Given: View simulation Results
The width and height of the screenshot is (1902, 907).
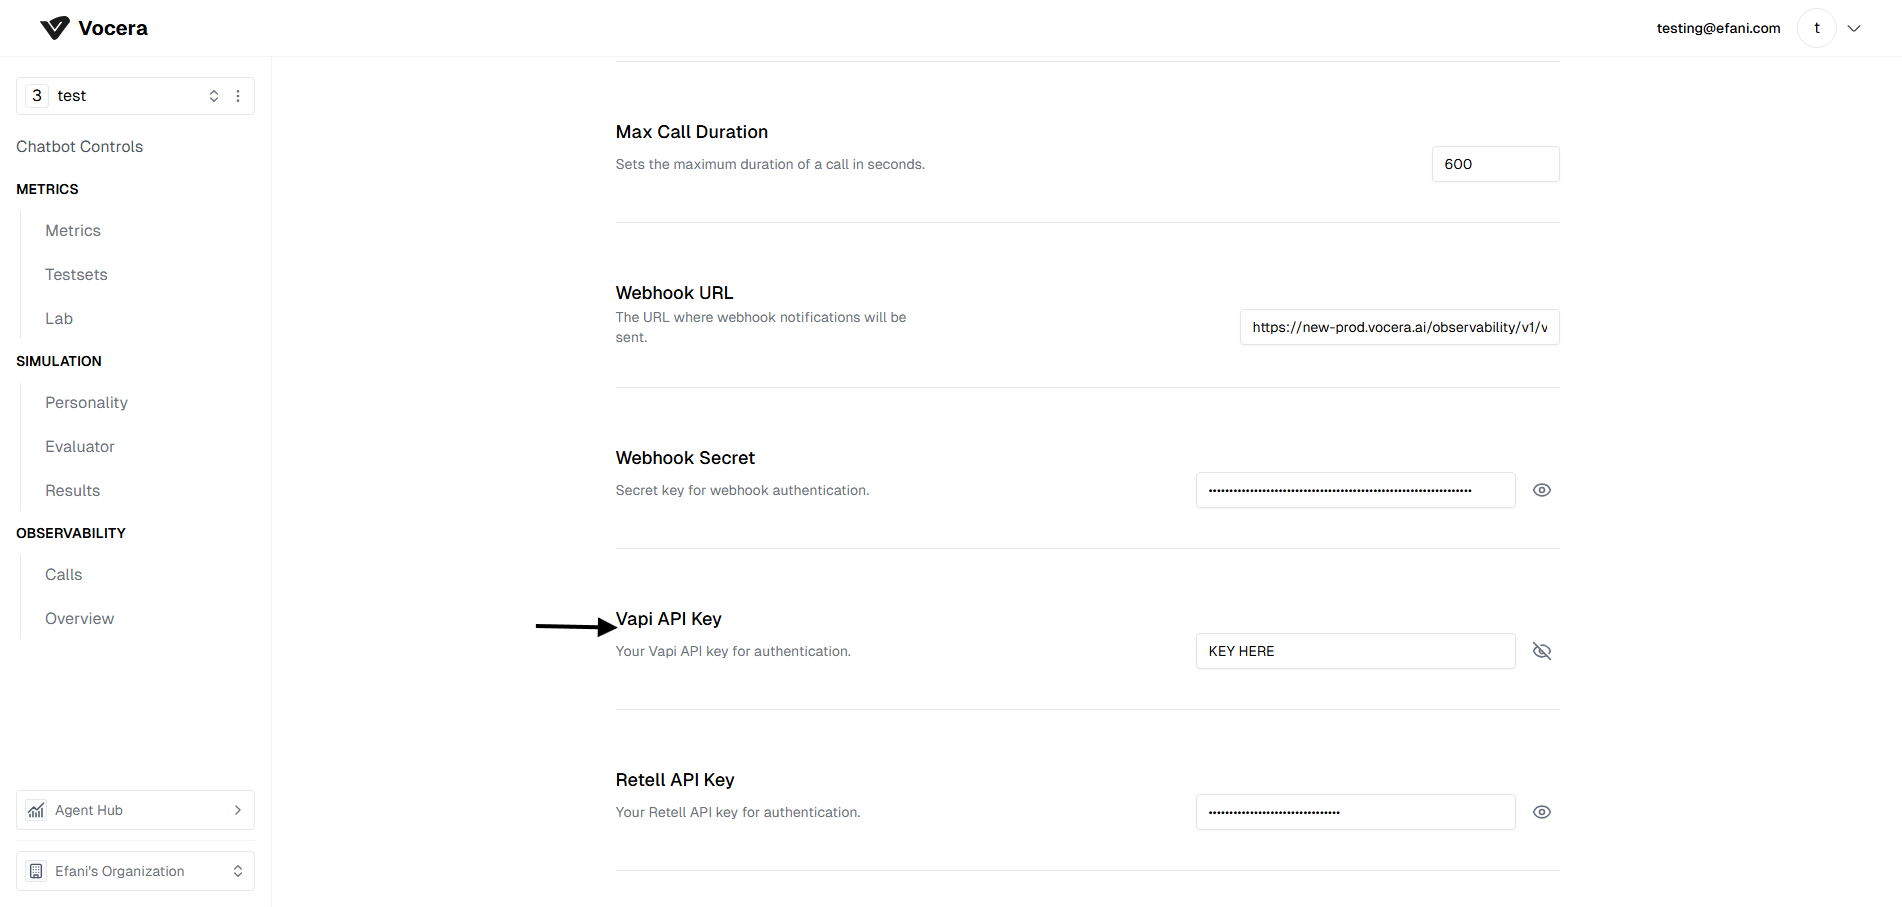Looking at the screenshot, I should tap(72, 491).
